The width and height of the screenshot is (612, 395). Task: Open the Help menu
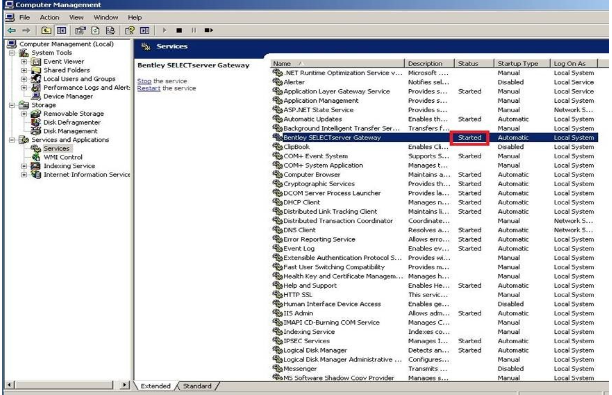pyautogui.click(x=135, y=18)
